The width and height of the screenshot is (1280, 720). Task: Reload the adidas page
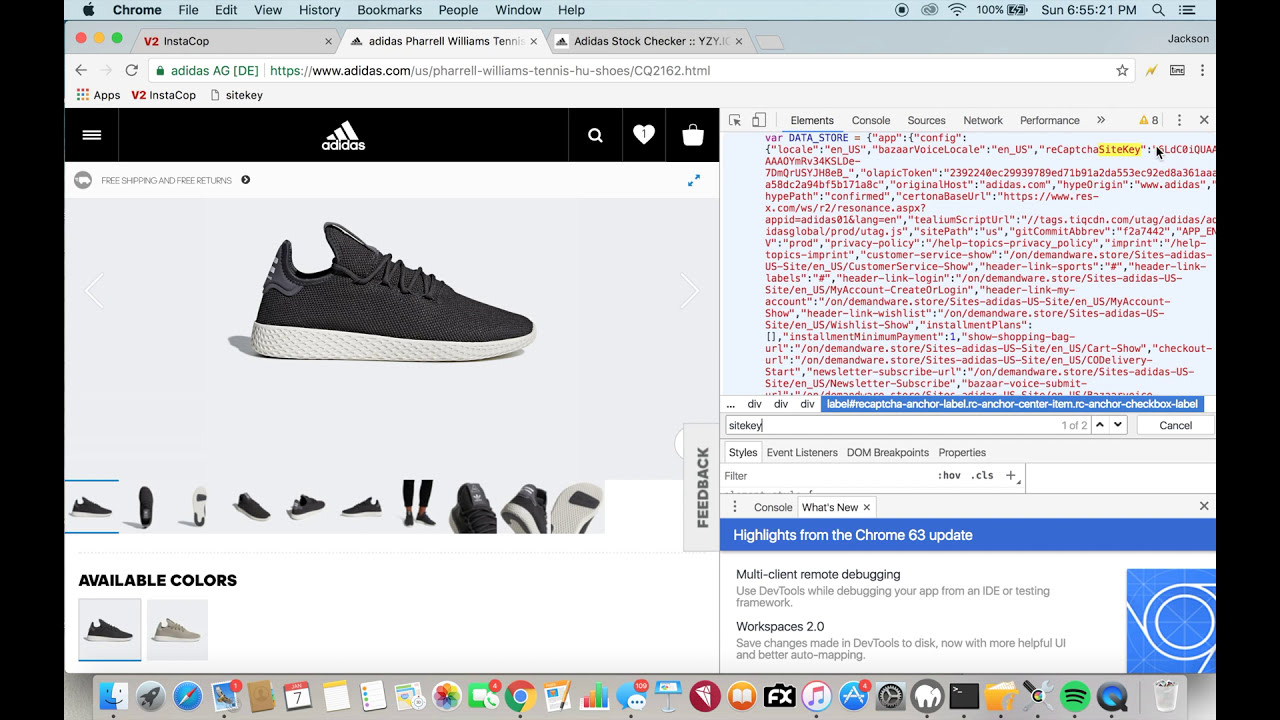(x=131, y=70)
